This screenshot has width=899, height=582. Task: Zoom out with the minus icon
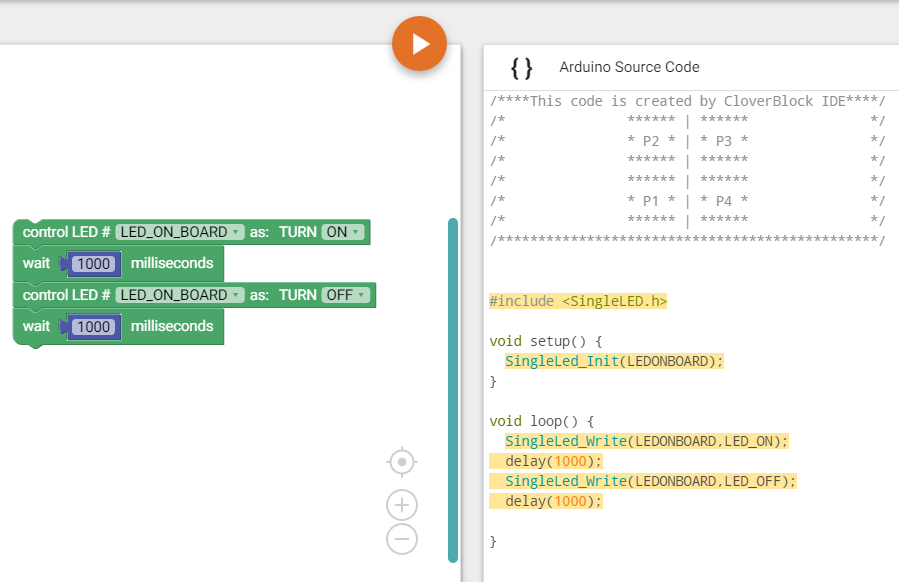(402, 539)
